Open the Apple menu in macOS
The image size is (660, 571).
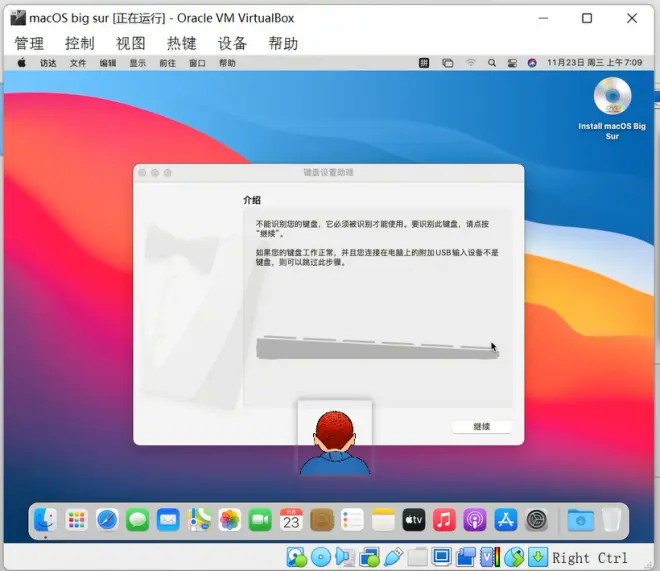click(21, 63)
